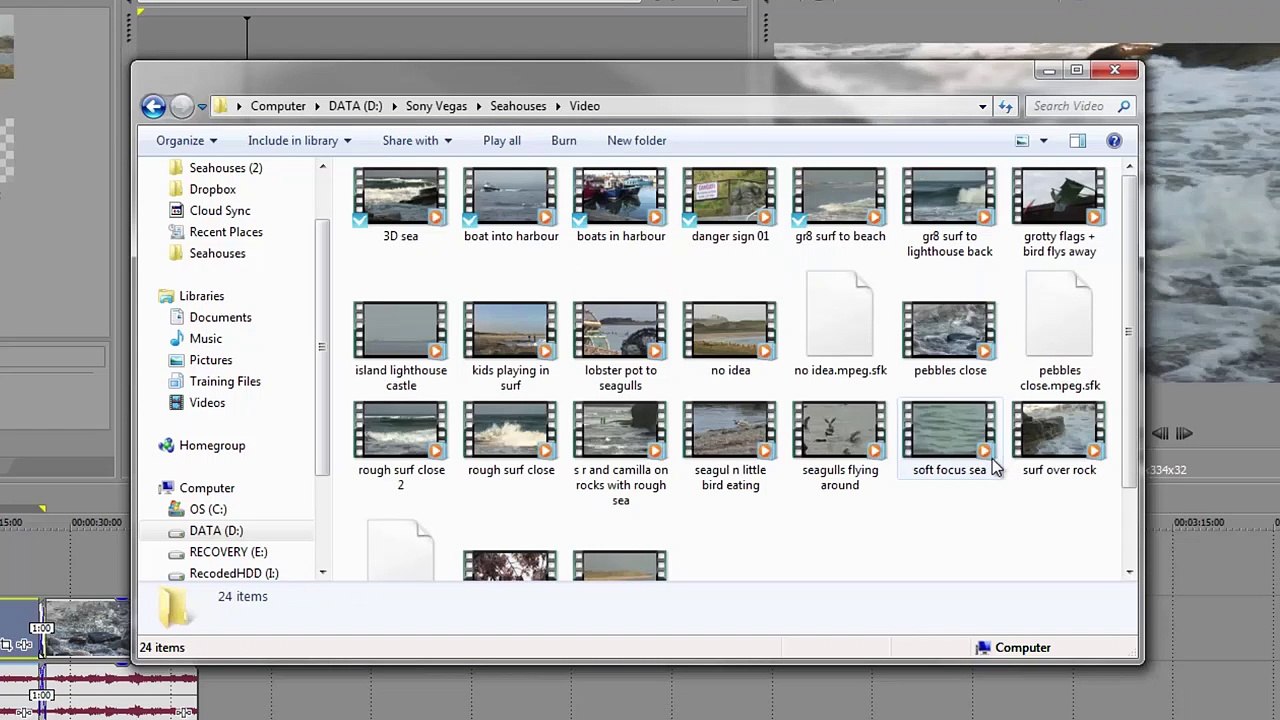Screen dimensions: 1280x720
Task: Click the file list scroll-up arrow
Action: [x=1129, y=166]
